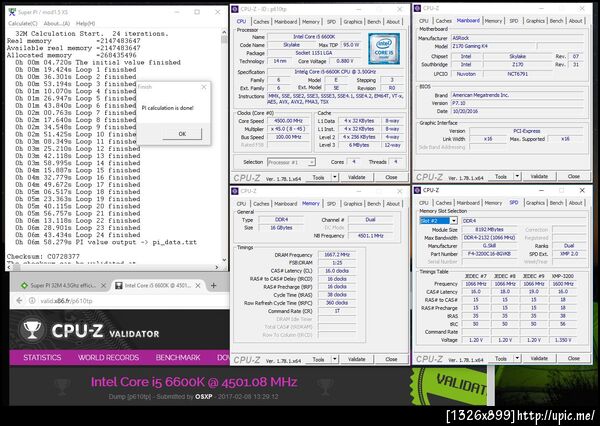Click the CPU-Z Validator trophy logo
This screenshot has height=426, width=600.
coord(32,330)
